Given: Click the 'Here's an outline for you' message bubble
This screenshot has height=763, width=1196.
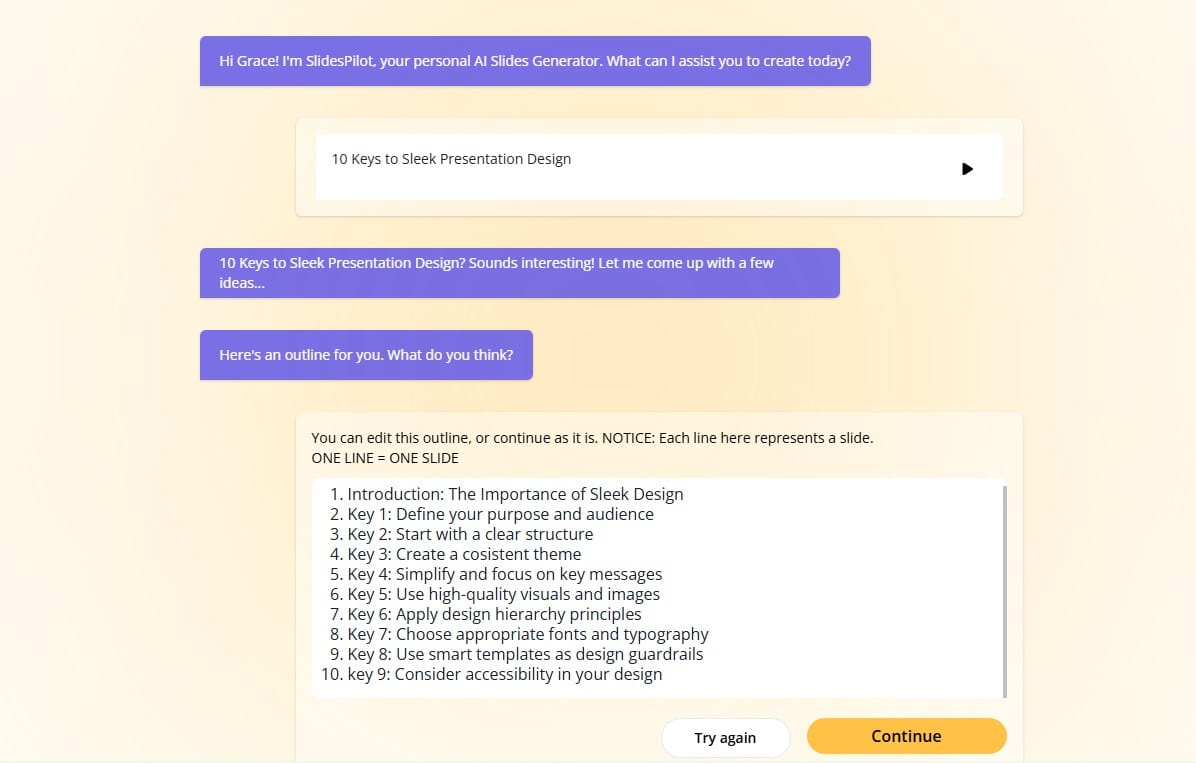Looking at the screenshot, I should point(366,355).
